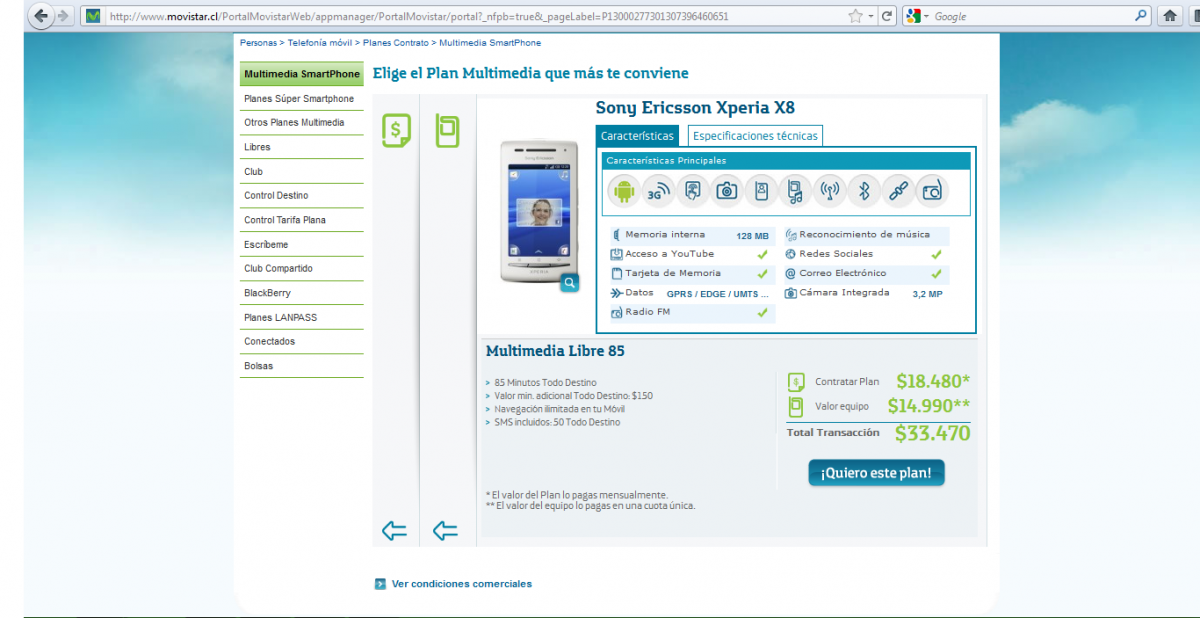This screenshot has width=1200, height=618.
Task: Open the browser home page icon
Action: pyautogui.click(x=1169, y=16)
